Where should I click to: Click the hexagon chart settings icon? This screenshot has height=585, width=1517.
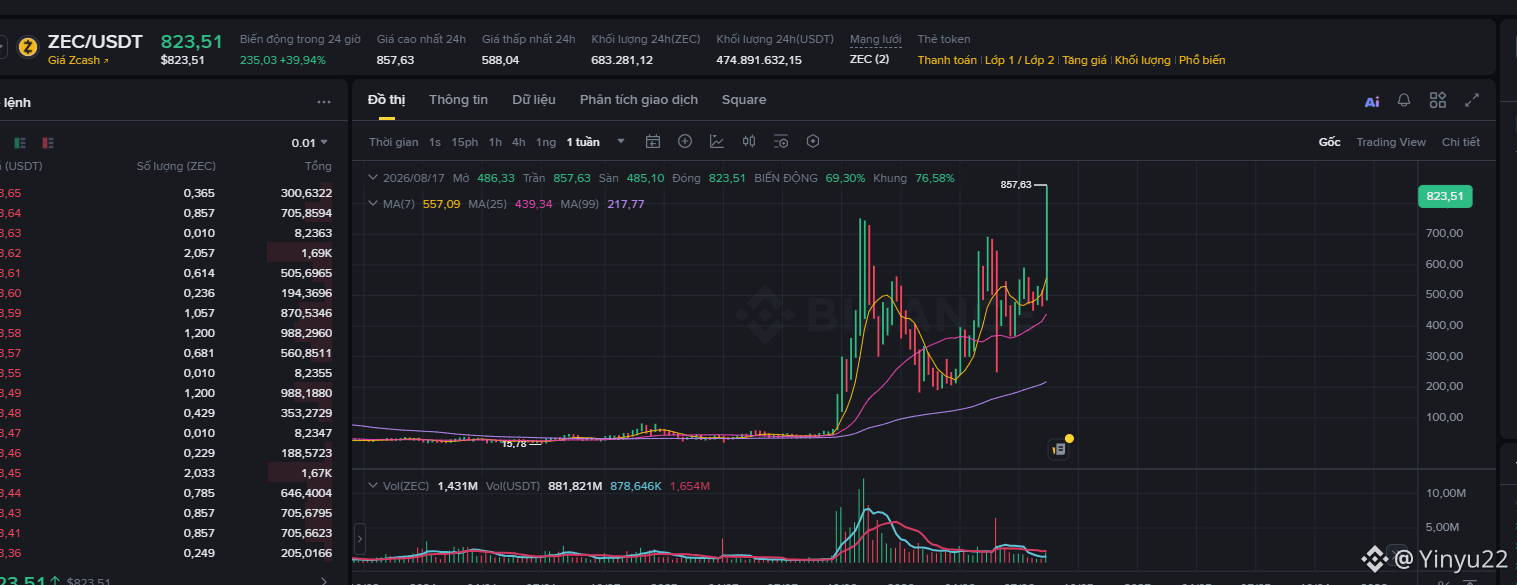click(x=813, y=142)
